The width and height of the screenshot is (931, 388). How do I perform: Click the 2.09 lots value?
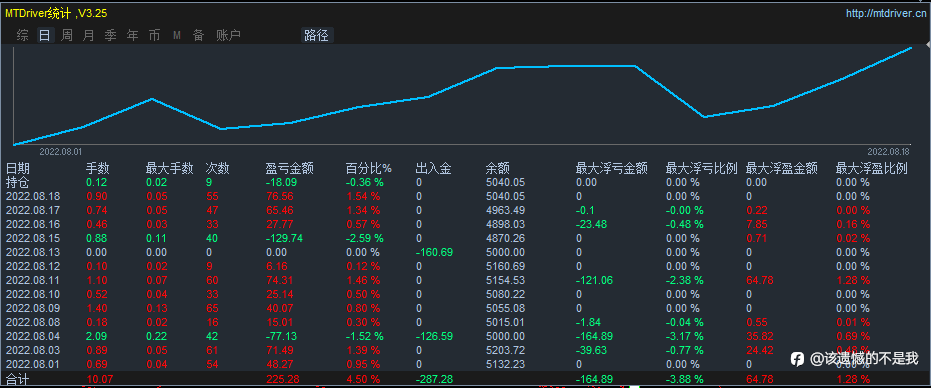point(97,336)
